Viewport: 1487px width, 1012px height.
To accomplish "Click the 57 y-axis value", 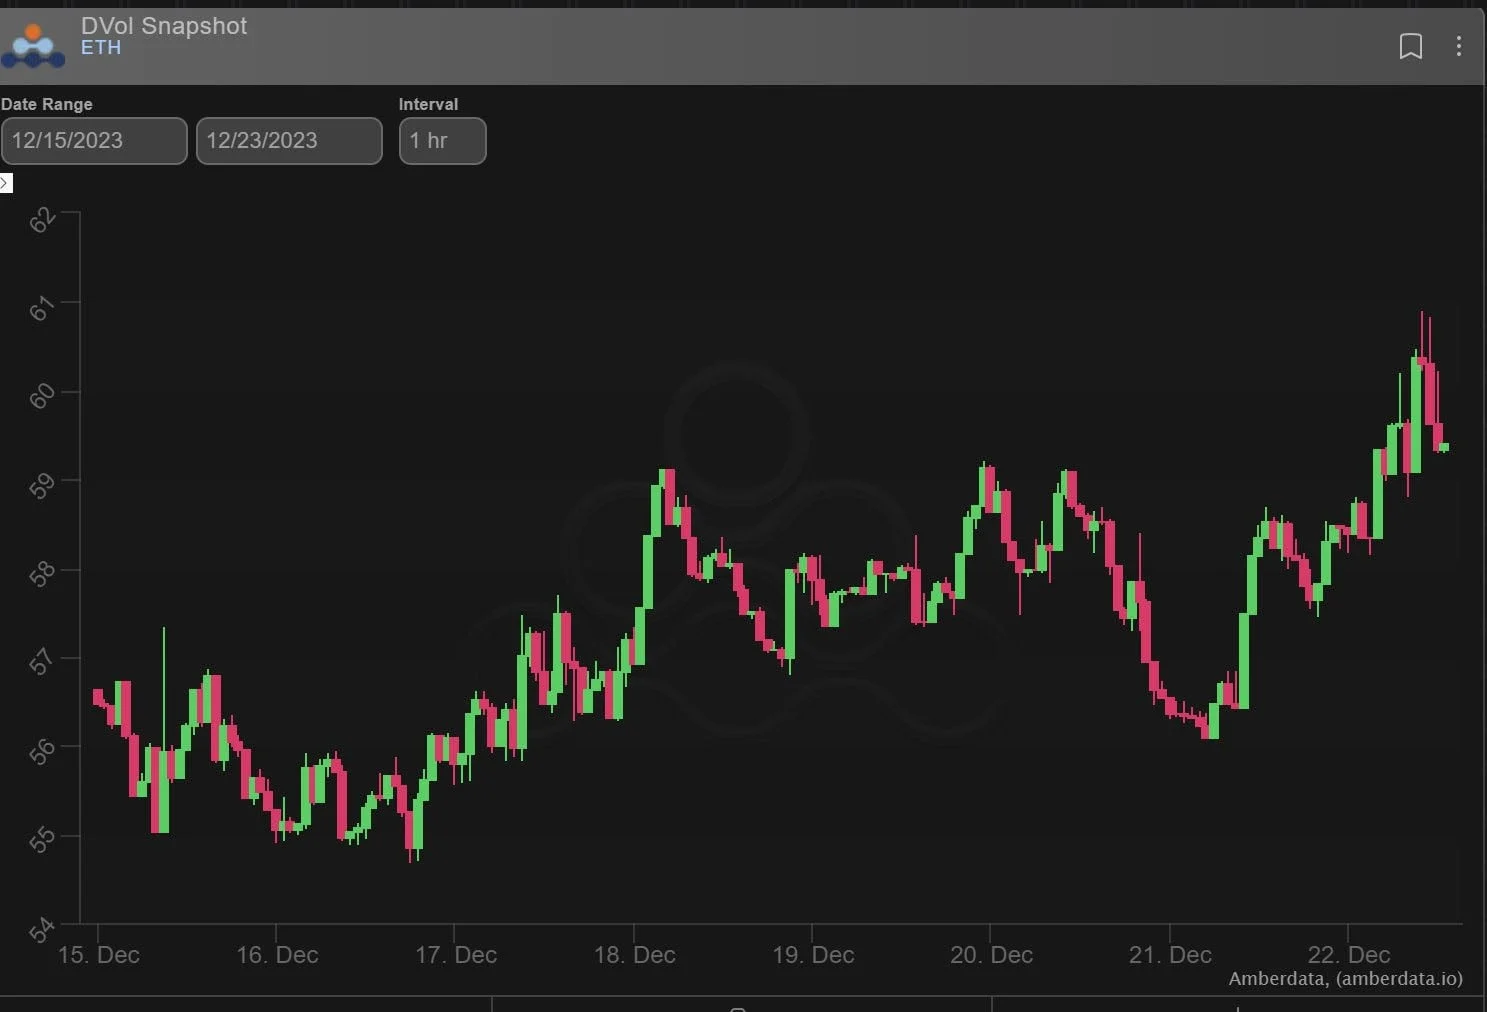I will pyautogui.click(x=42, y=662).
